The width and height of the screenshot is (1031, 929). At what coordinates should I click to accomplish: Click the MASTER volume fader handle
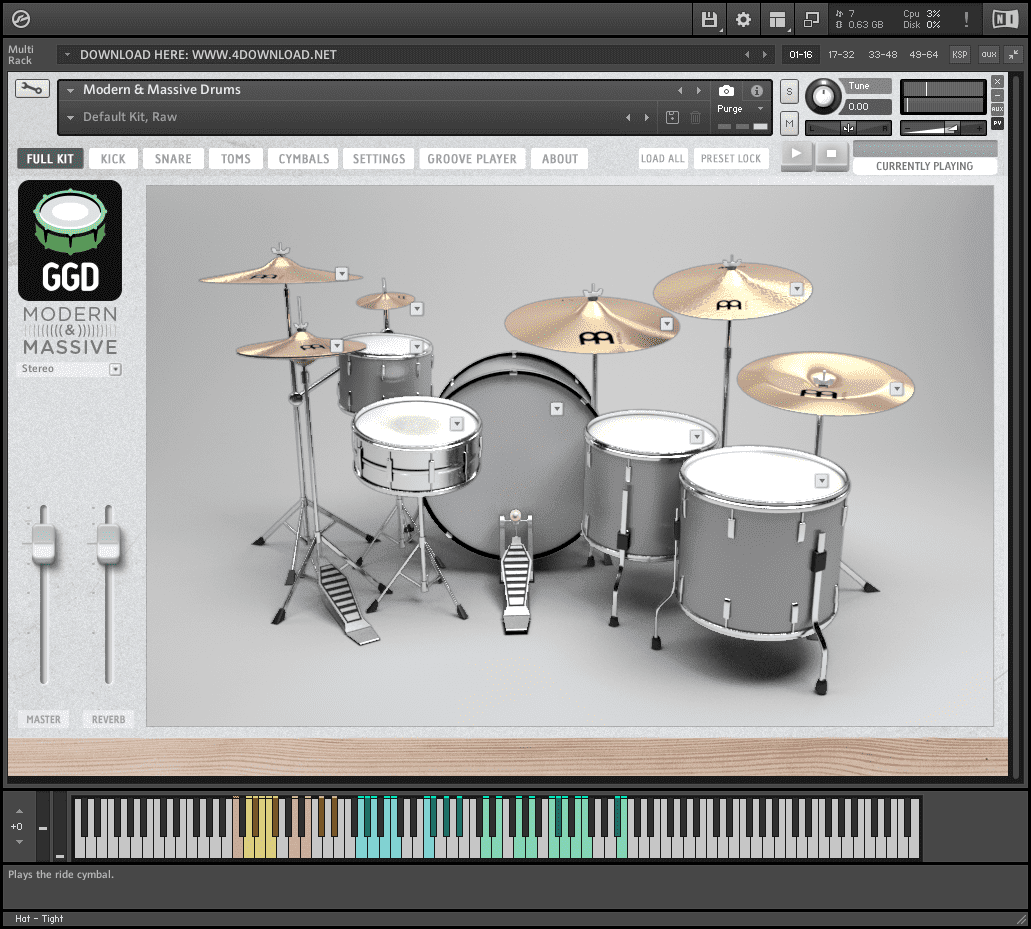[43, 544]
